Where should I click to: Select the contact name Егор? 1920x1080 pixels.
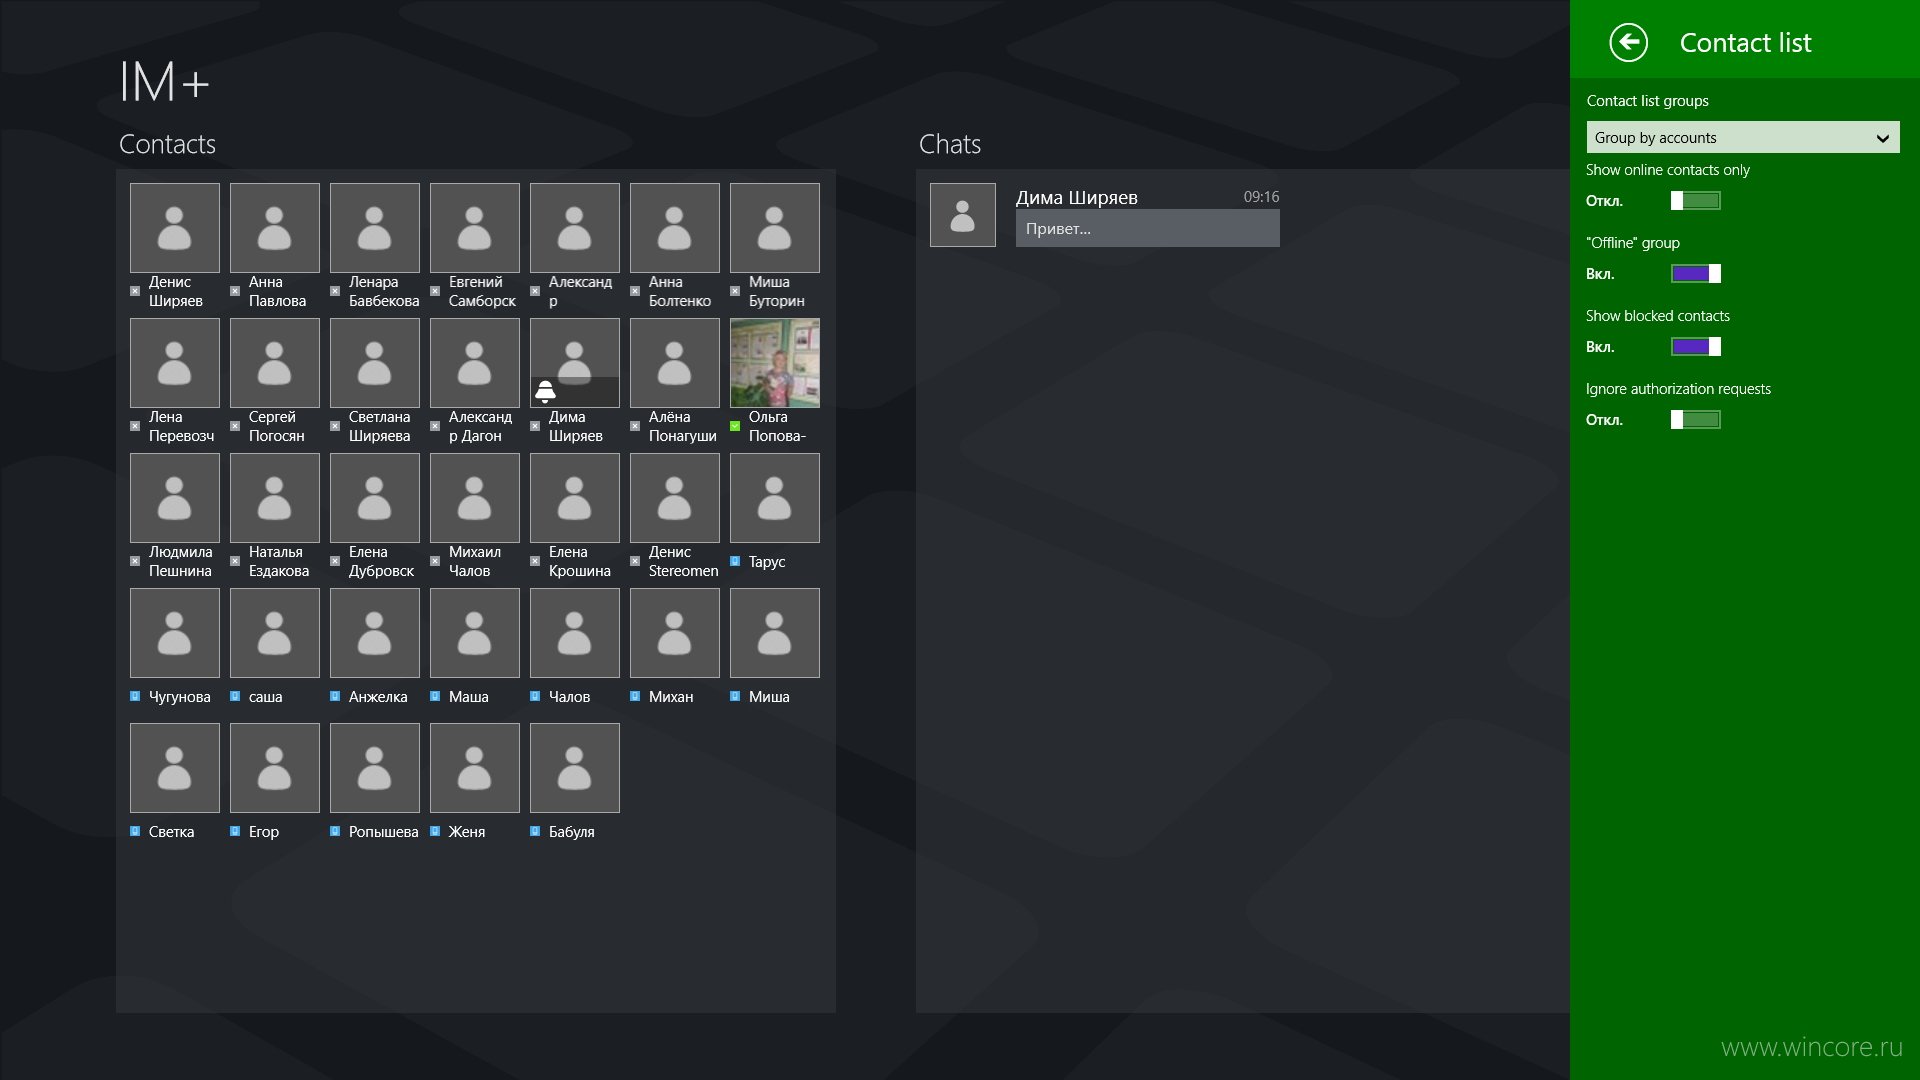264,832
